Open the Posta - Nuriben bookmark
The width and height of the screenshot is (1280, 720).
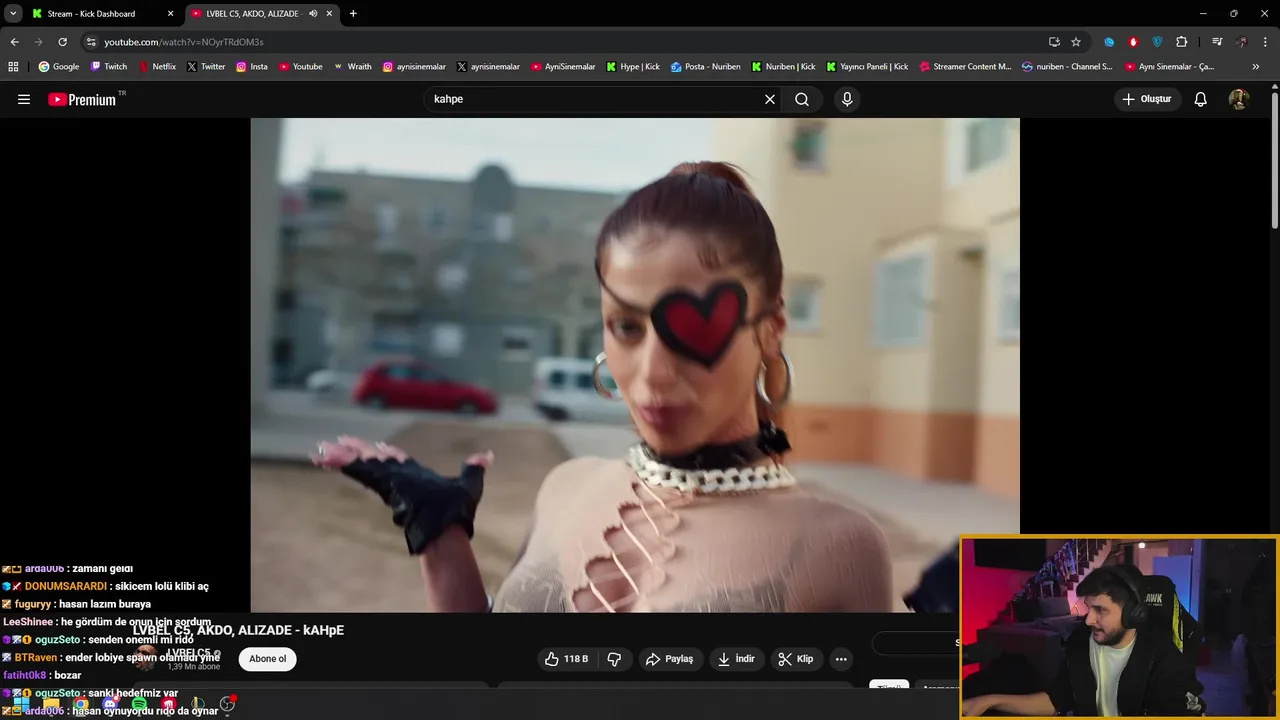tap(706, 67)
